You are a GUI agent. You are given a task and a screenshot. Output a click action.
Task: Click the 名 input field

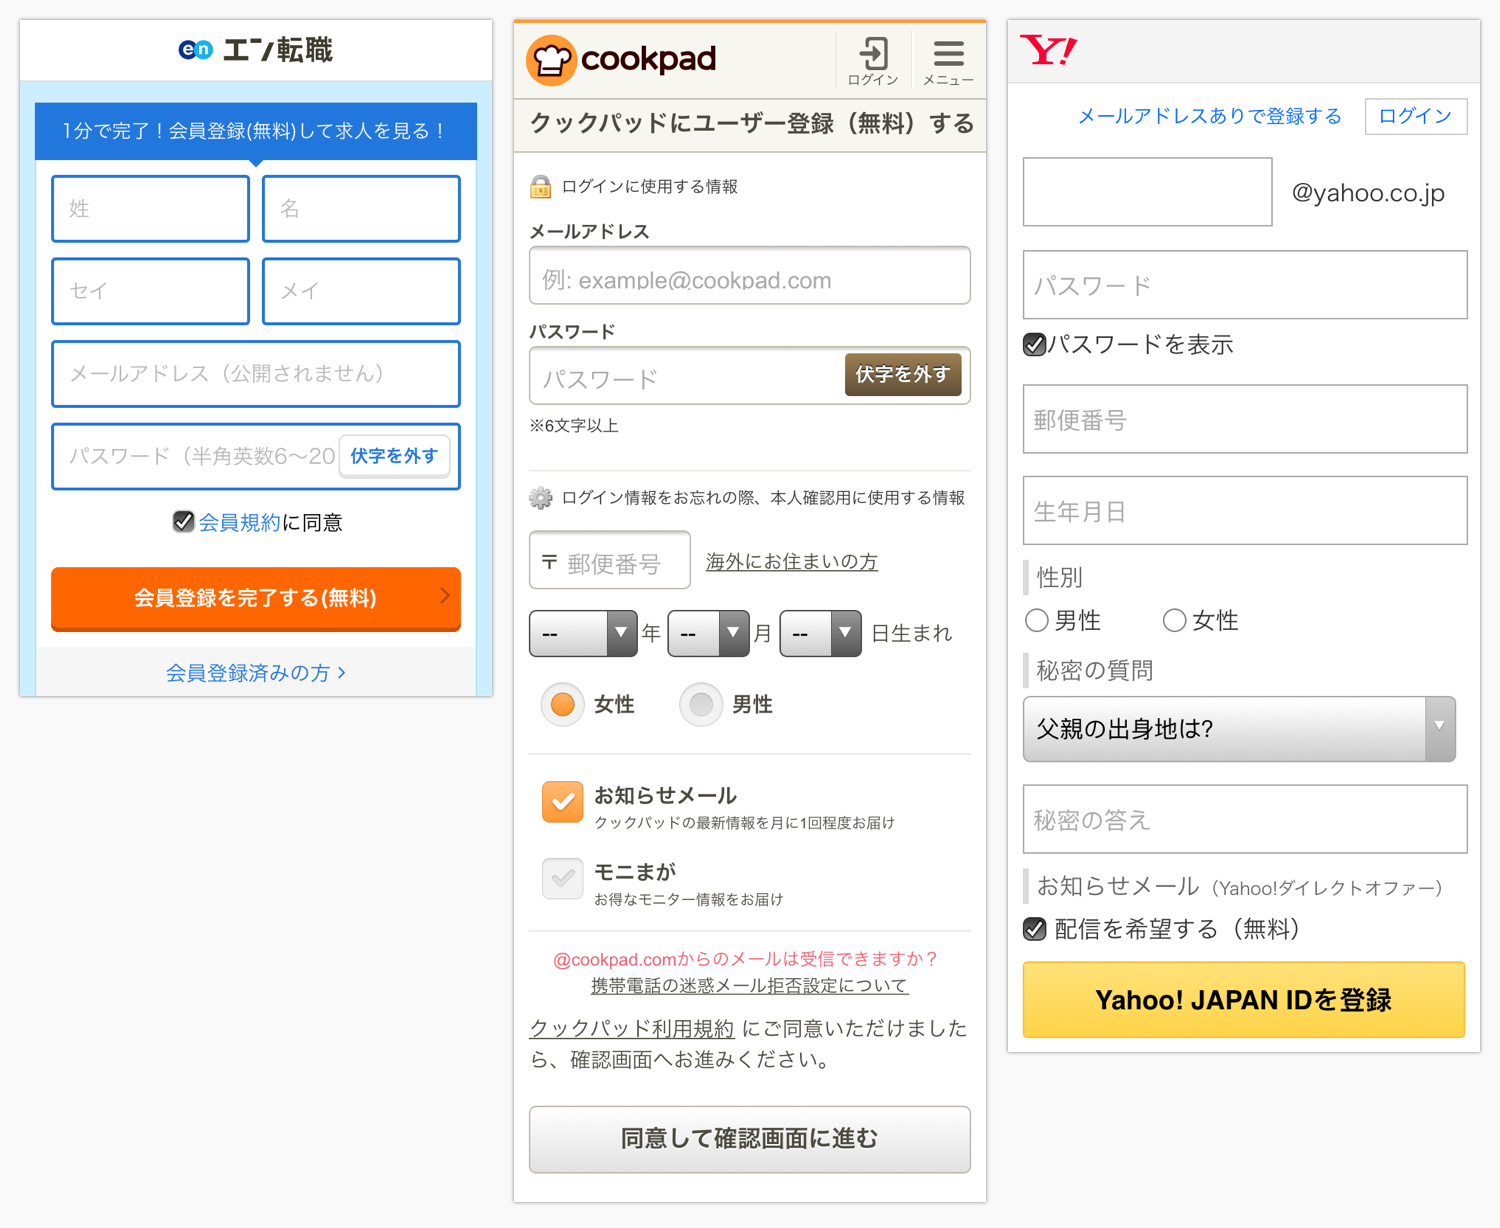(361, 209)
